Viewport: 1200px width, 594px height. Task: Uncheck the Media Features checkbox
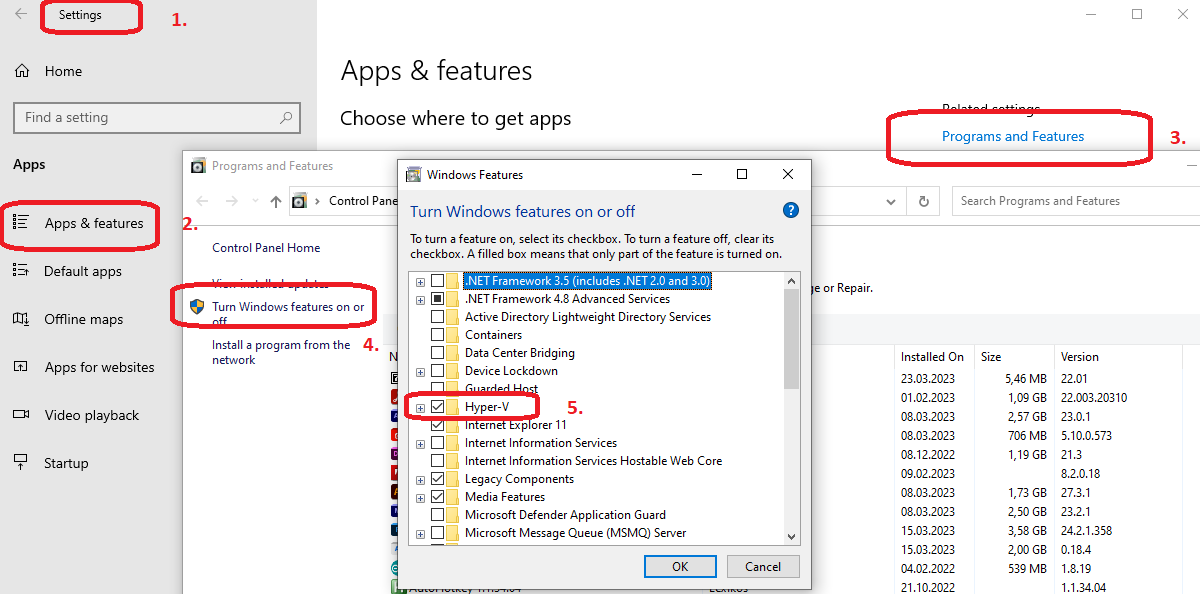[437, 497]
